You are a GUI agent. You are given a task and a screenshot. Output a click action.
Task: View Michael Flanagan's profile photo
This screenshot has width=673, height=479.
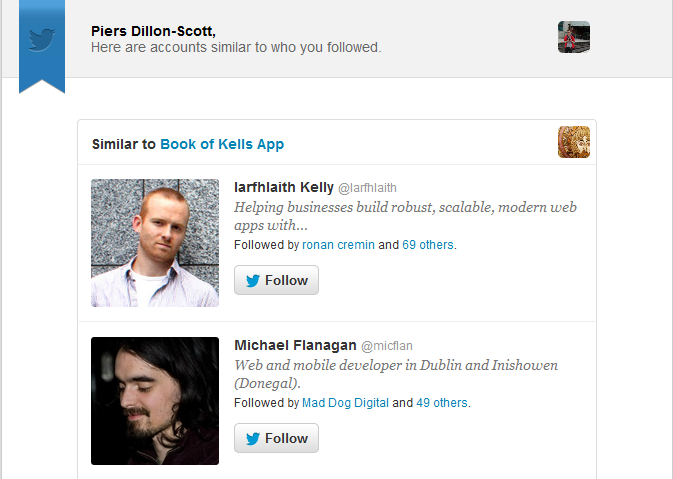(155, 401)
